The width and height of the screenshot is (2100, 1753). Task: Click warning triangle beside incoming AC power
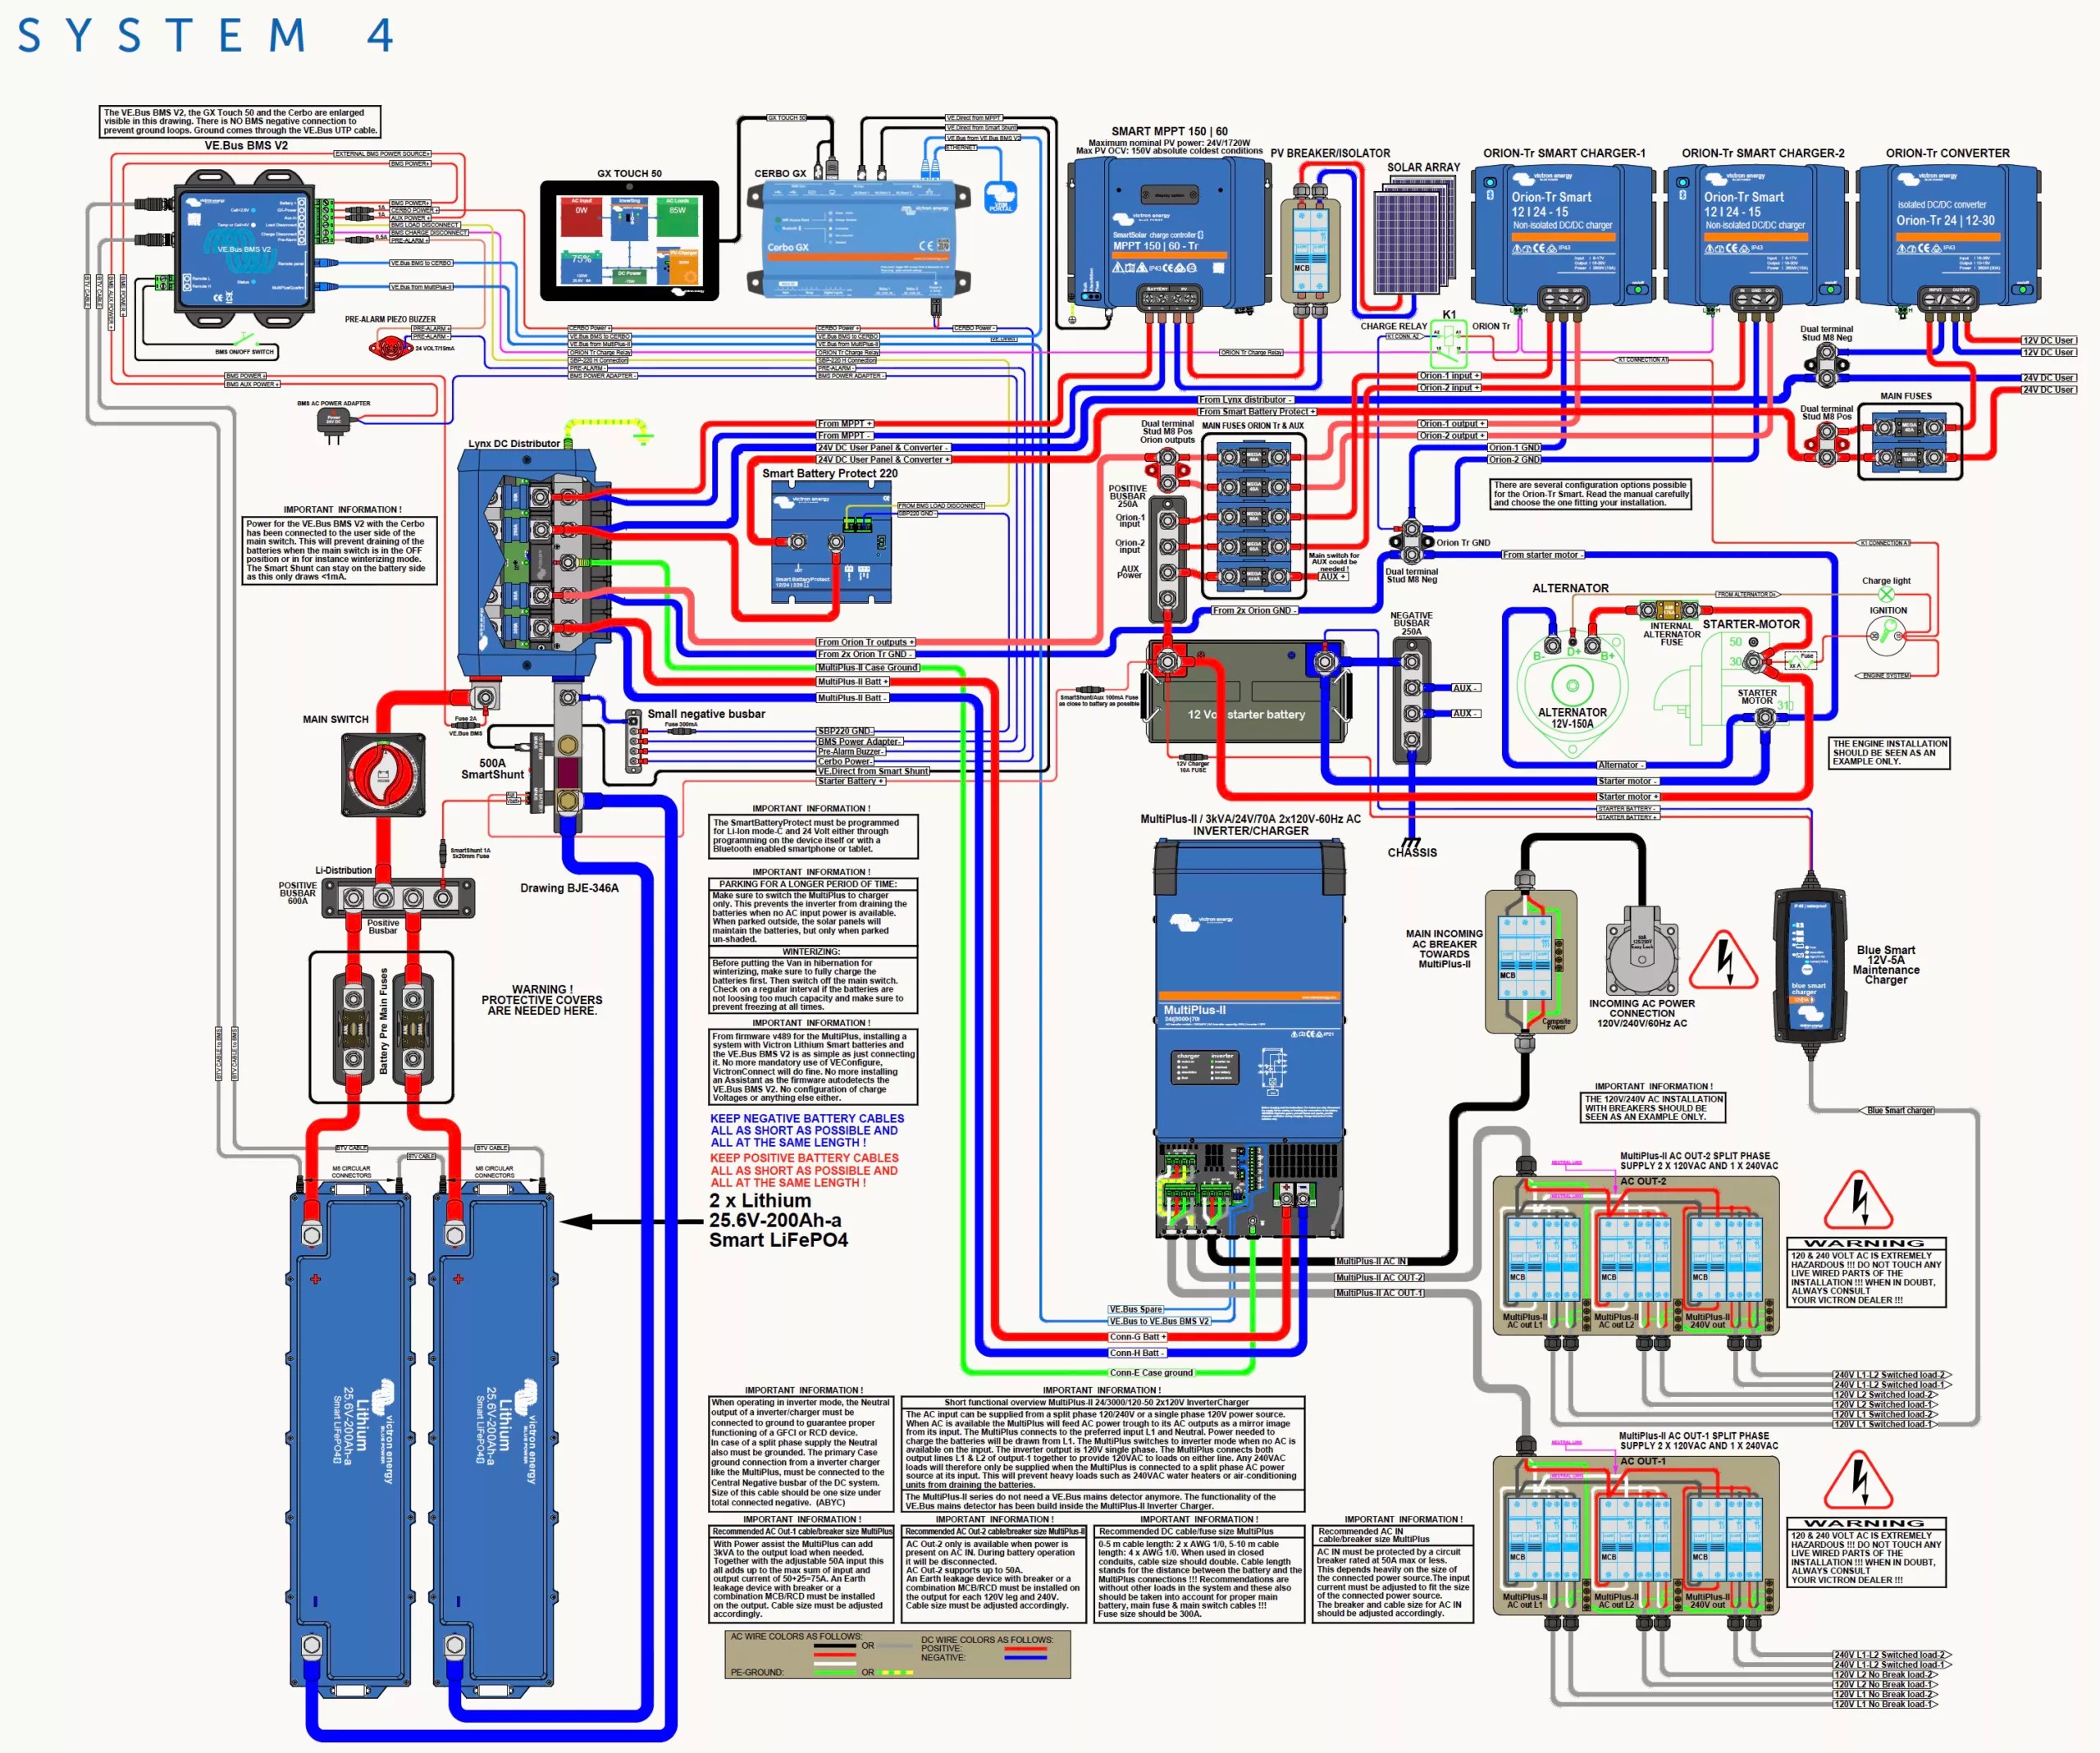[1723, 961]
